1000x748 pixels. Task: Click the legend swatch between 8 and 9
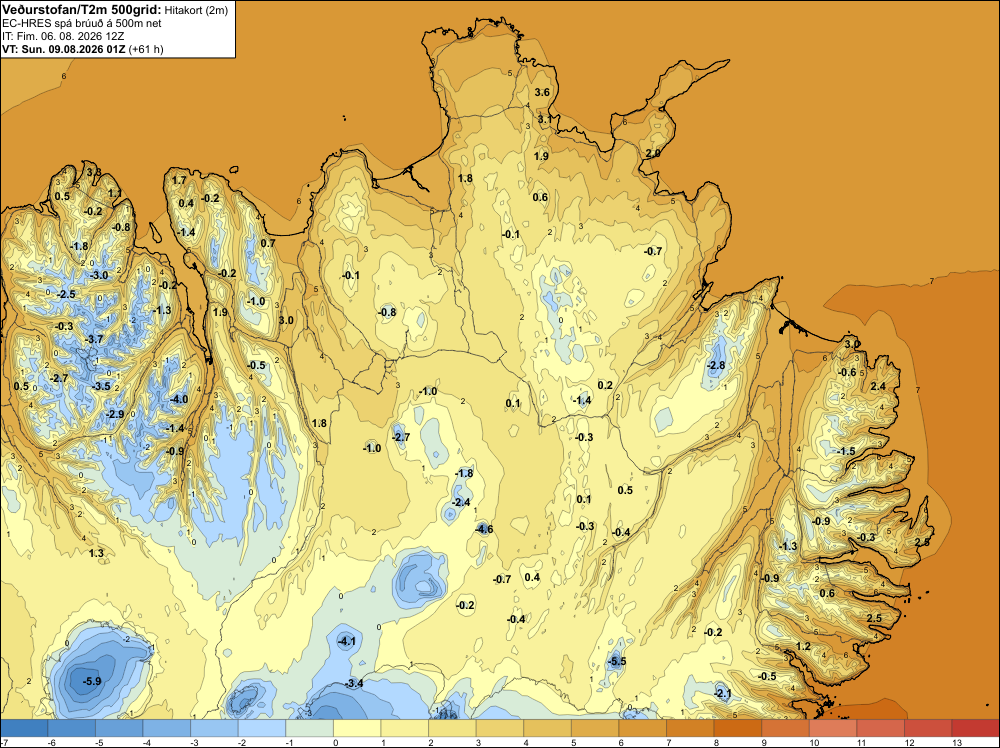tap(738, 728)
